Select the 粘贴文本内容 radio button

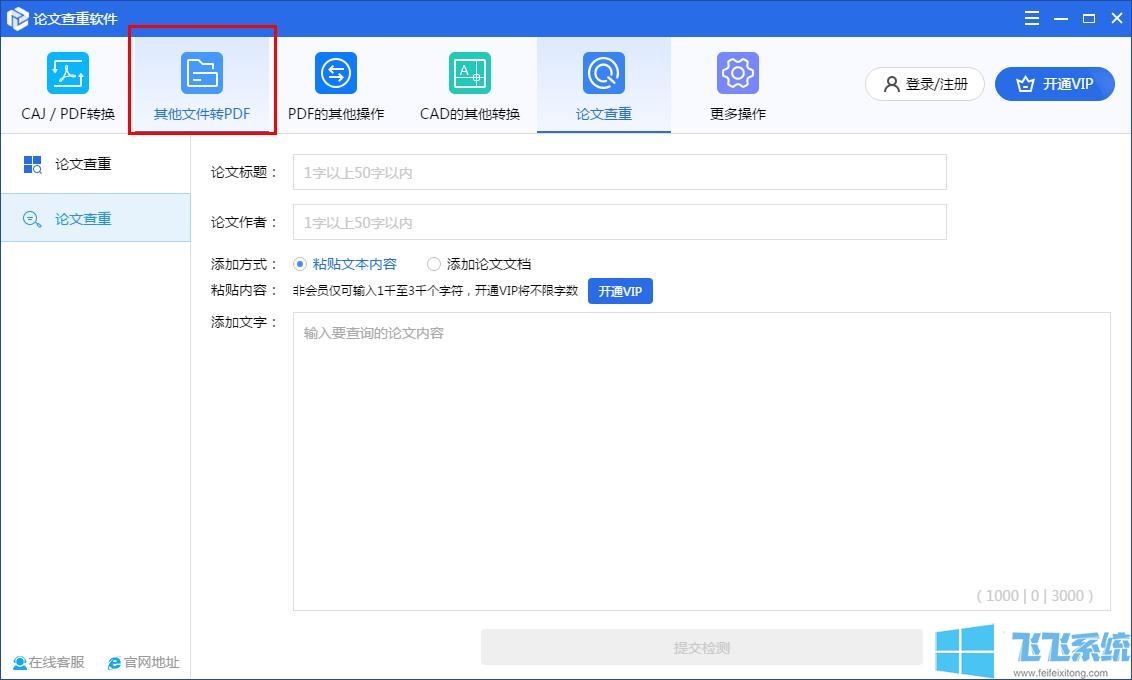click(x=299, y=263)
